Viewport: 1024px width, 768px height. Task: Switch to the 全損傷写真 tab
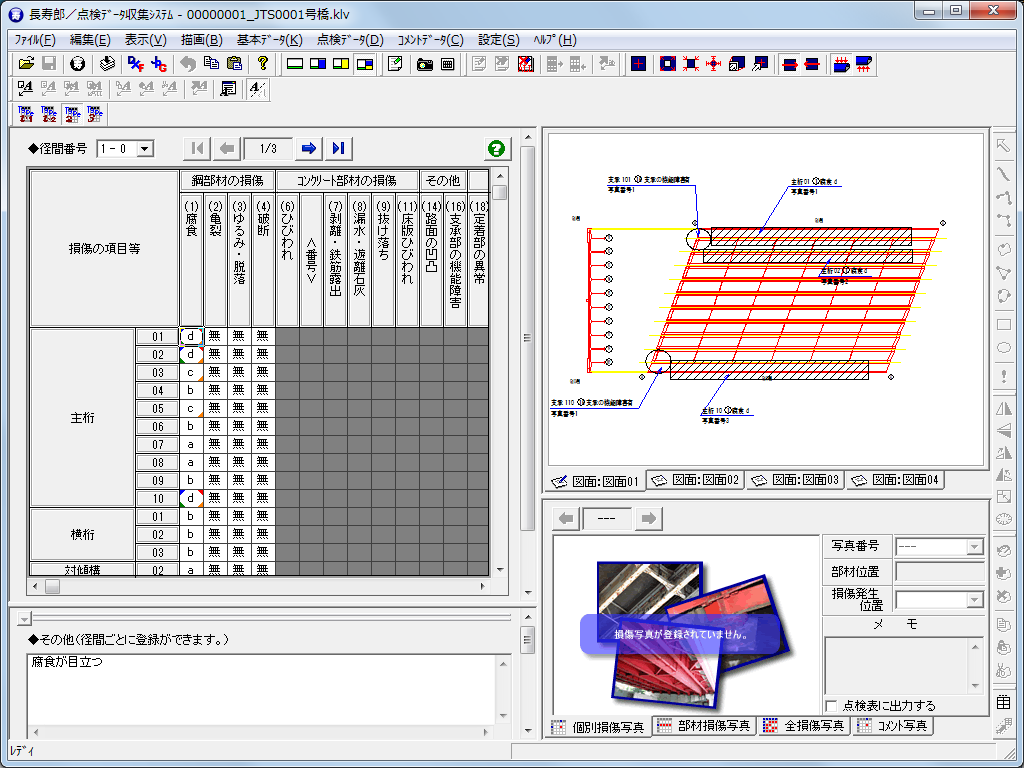pos(804,726)
